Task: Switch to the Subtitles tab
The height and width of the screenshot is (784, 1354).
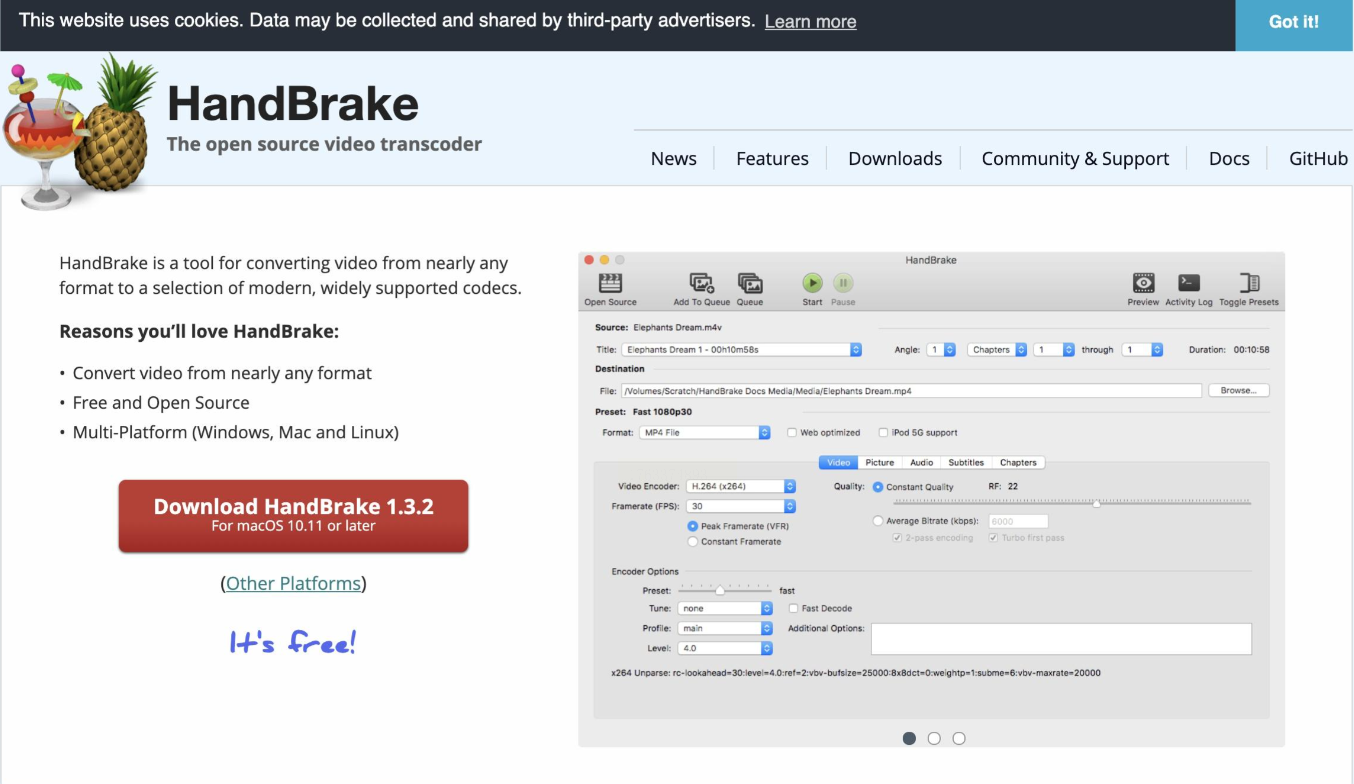Action: click(x=966, y=463)
